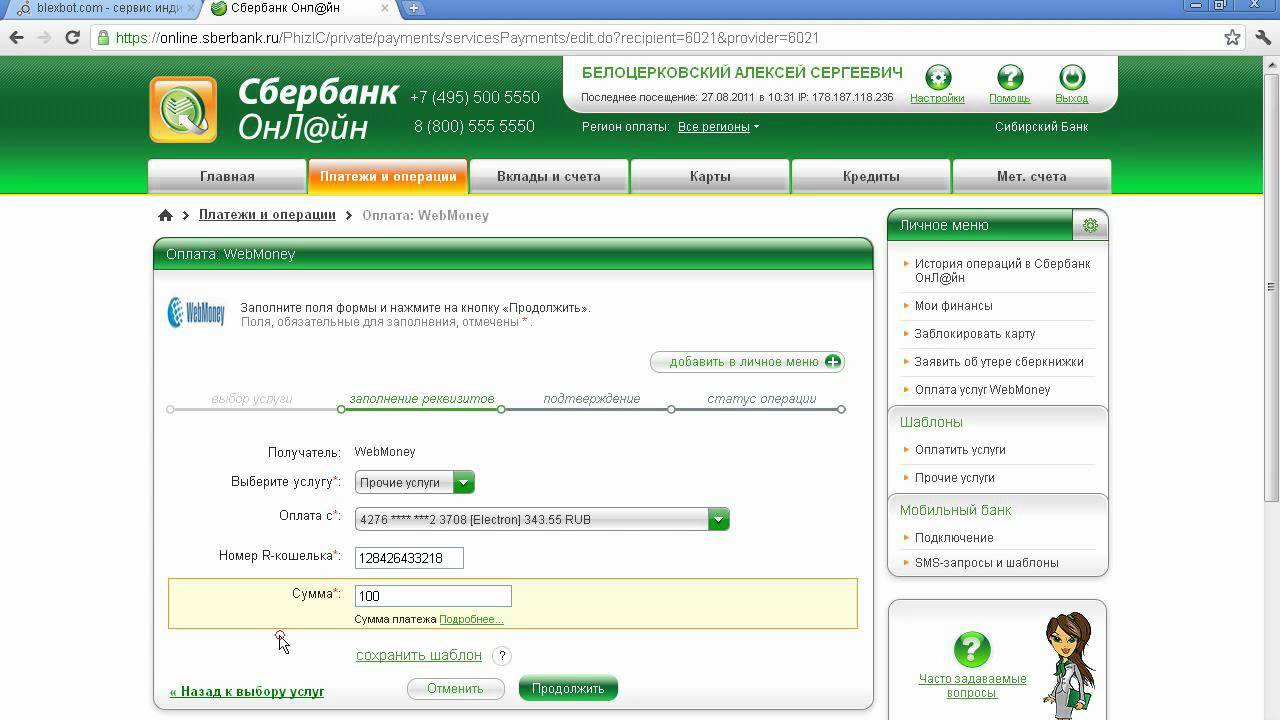This screenshot has height=720, width=1280.
Task: Click выбор услуги progress step
Action: click(x=252, y=399)
